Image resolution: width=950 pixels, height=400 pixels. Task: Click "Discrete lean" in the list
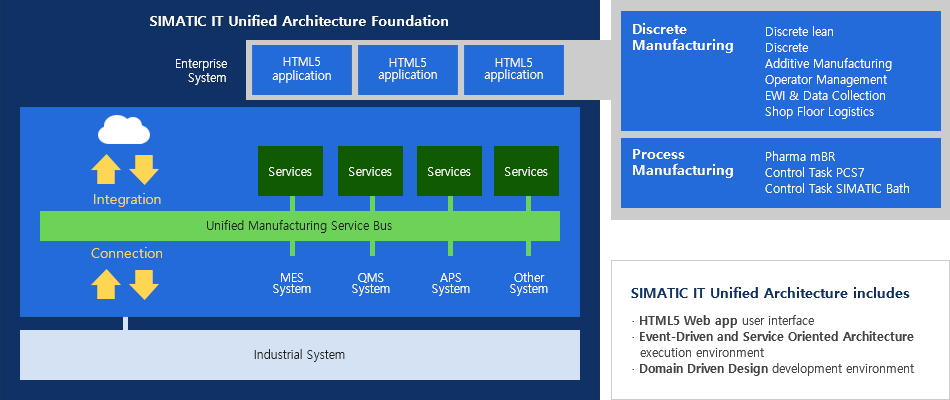coord(799,32)
